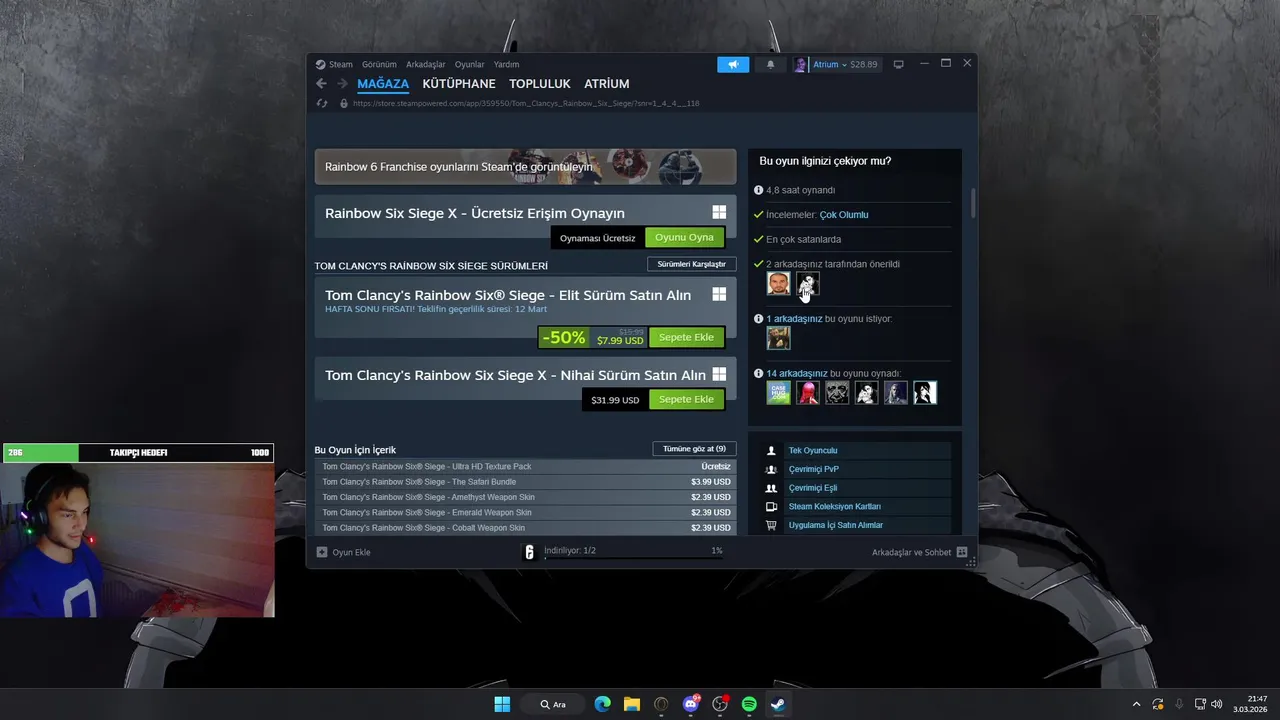
Task: Click the store page vertical scrollbar
Action: click(x=972, y=203)
